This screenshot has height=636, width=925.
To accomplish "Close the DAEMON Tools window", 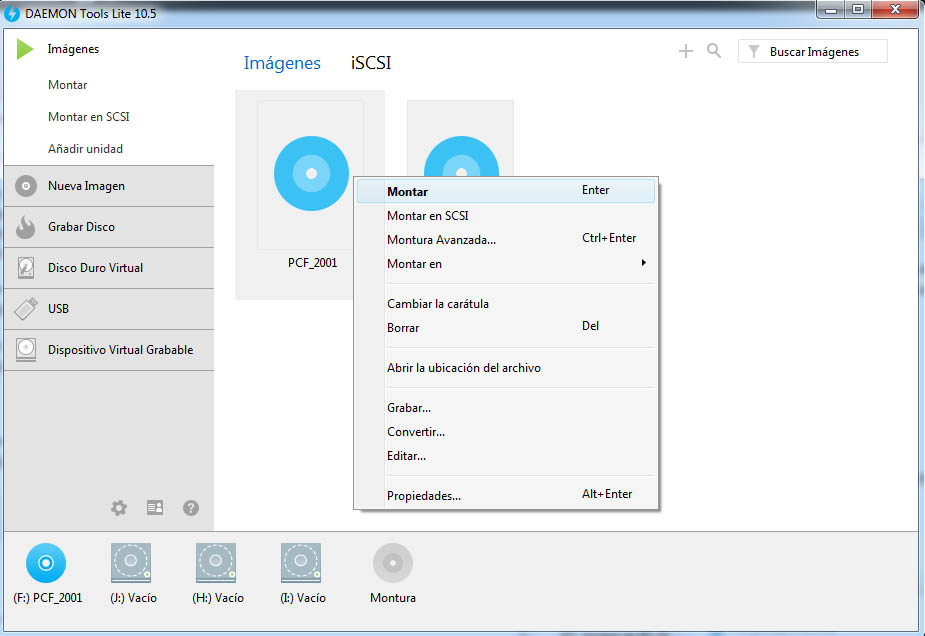I will tap(895, 9).
